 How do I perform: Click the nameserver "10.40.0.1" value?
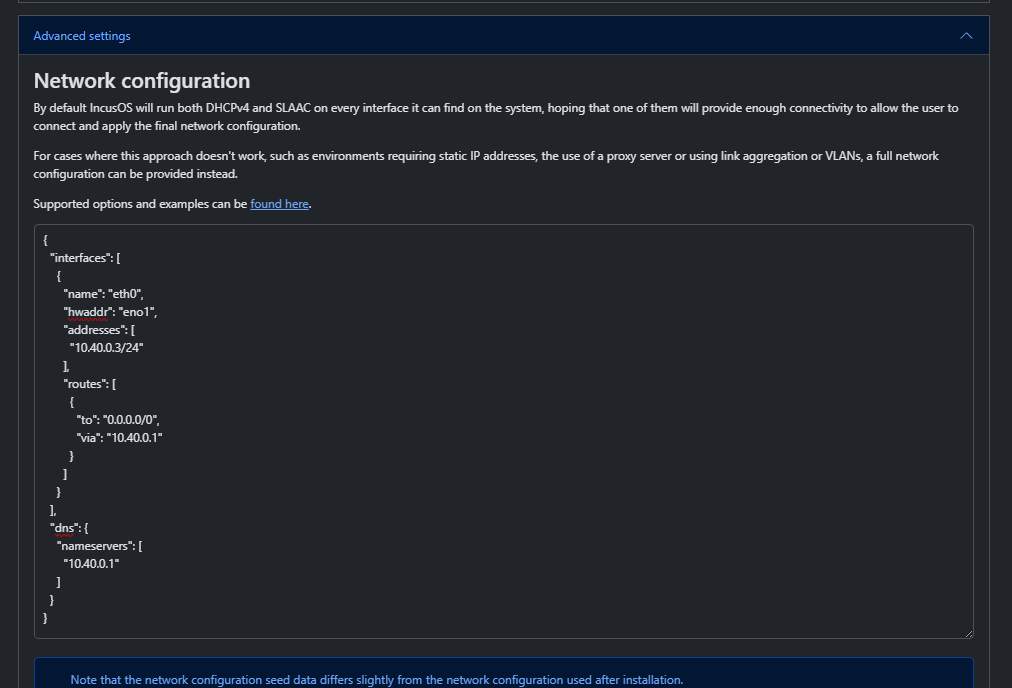91,564
